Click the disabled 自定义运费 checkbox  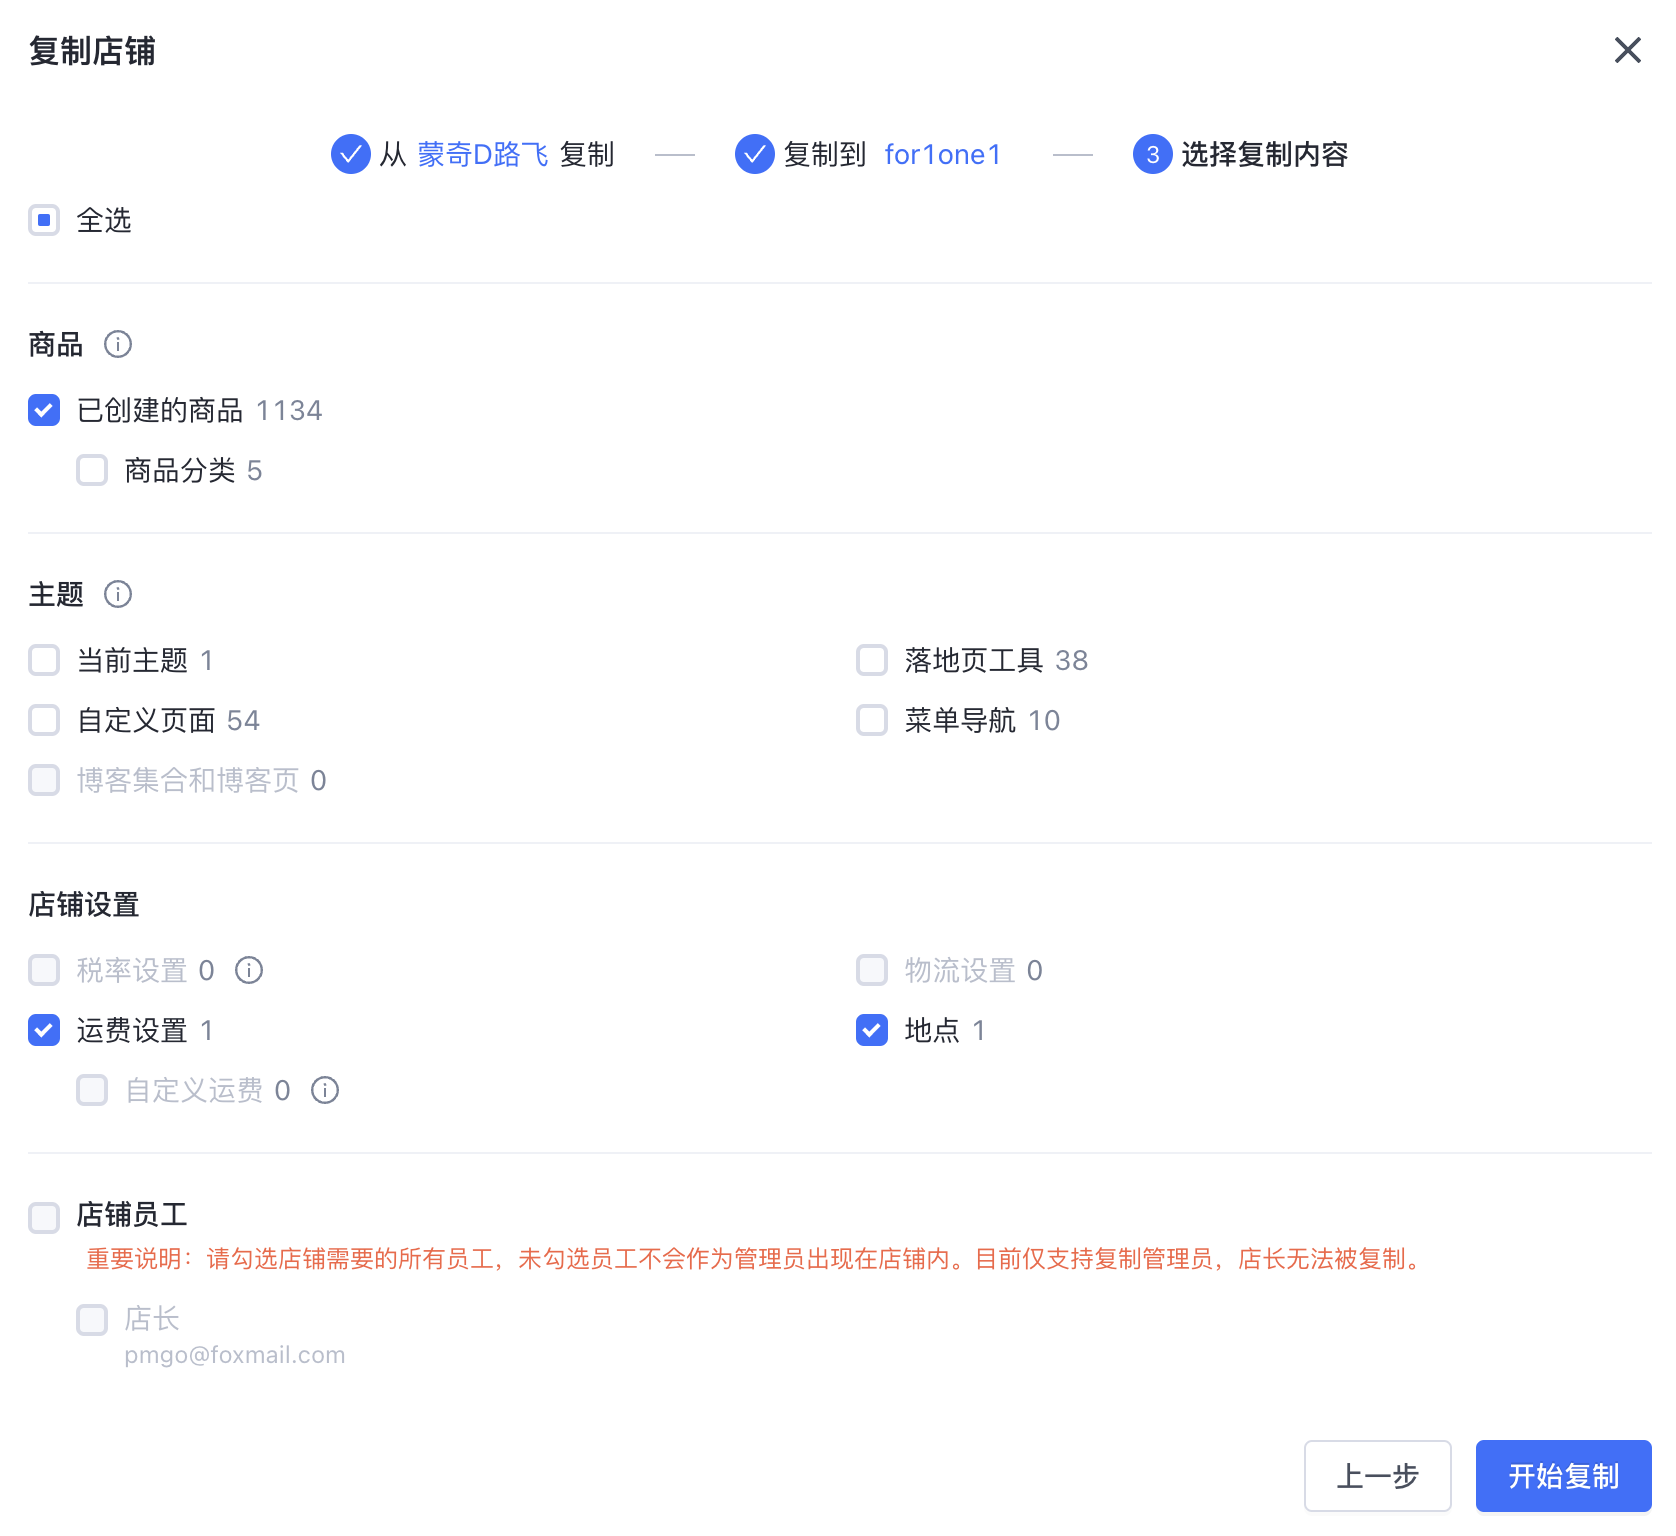click(92, 1090)
